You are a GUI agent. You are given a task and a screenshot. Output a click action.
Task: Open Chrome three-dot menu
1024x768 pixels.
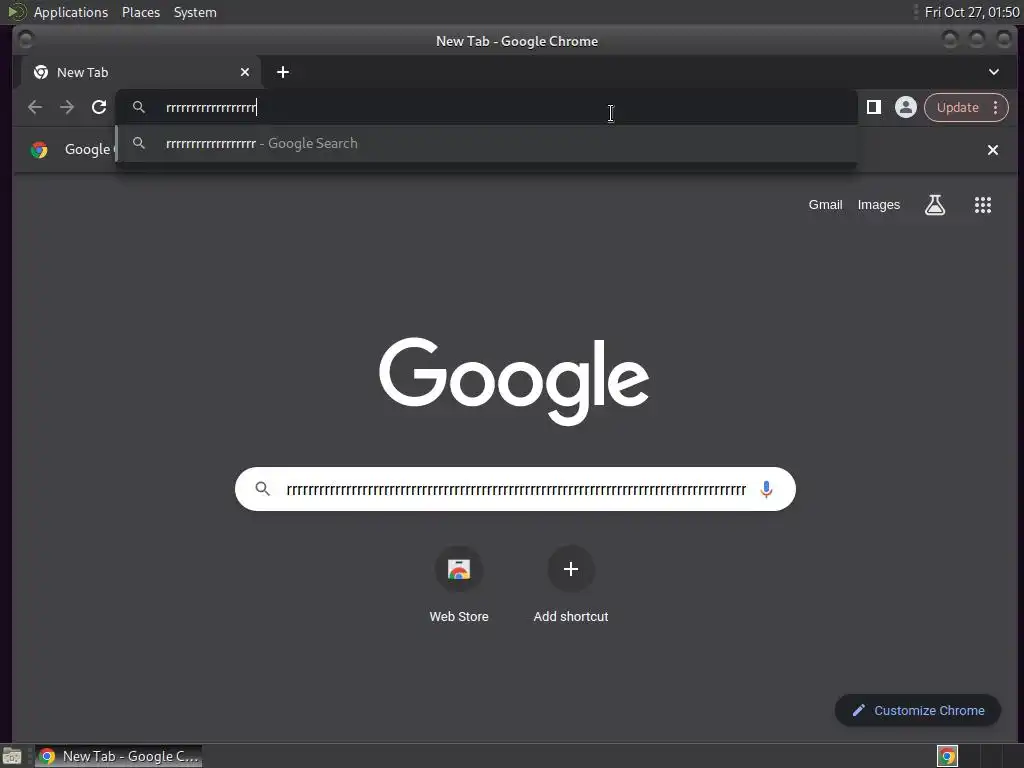click(x=995, y=107)
